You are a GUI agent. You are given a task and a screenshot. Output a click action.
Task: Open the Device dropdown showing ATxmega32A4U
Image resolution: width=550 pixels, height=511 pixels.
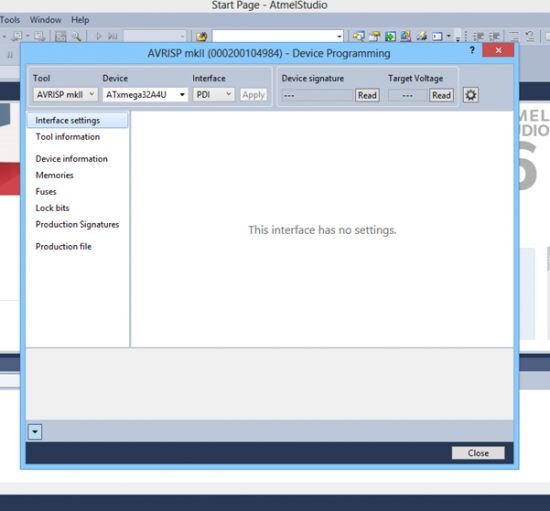pos(145,95)
